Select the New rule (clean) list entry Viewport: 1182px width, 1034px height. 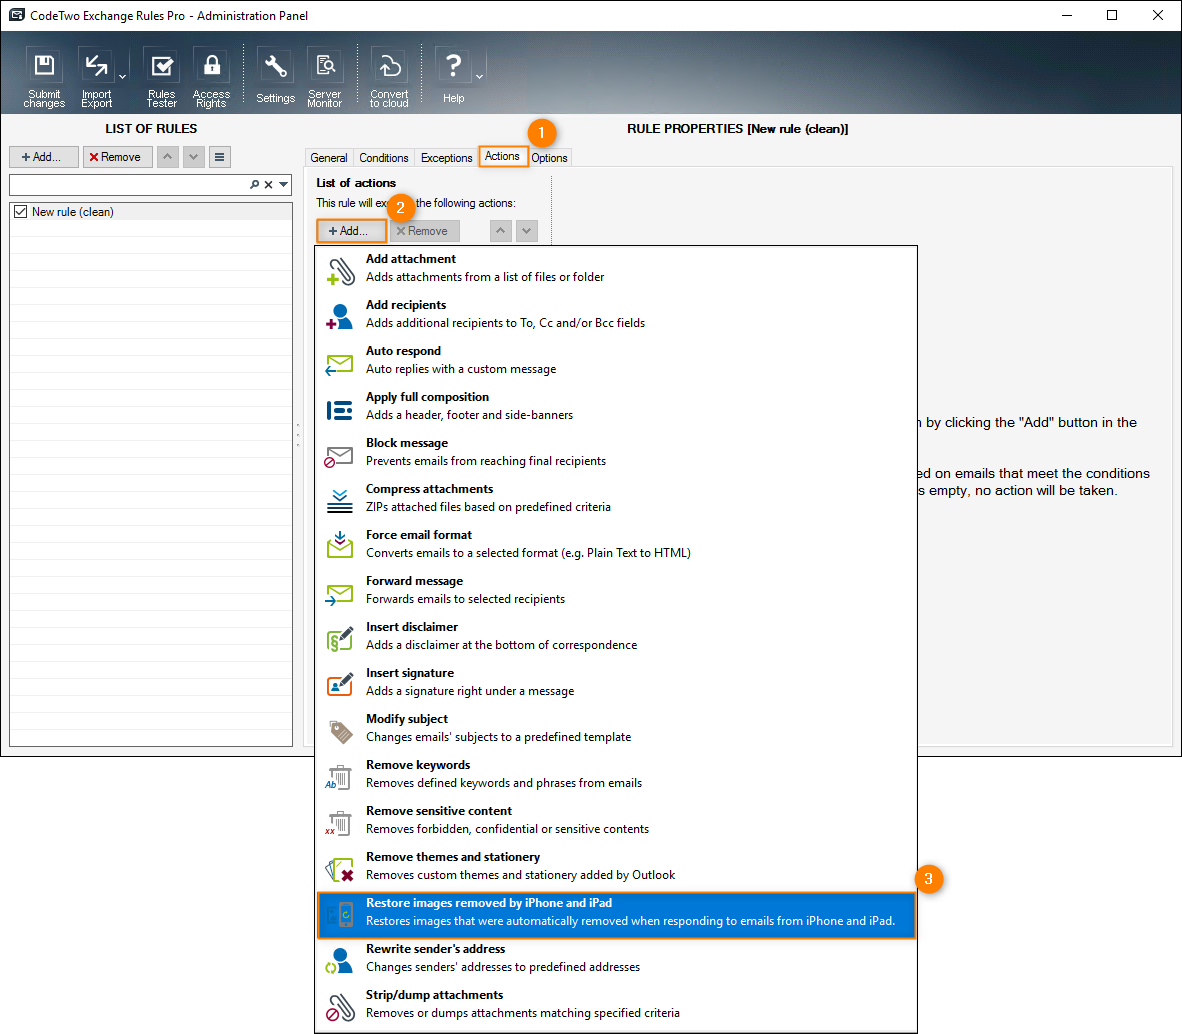click(151, 212)
